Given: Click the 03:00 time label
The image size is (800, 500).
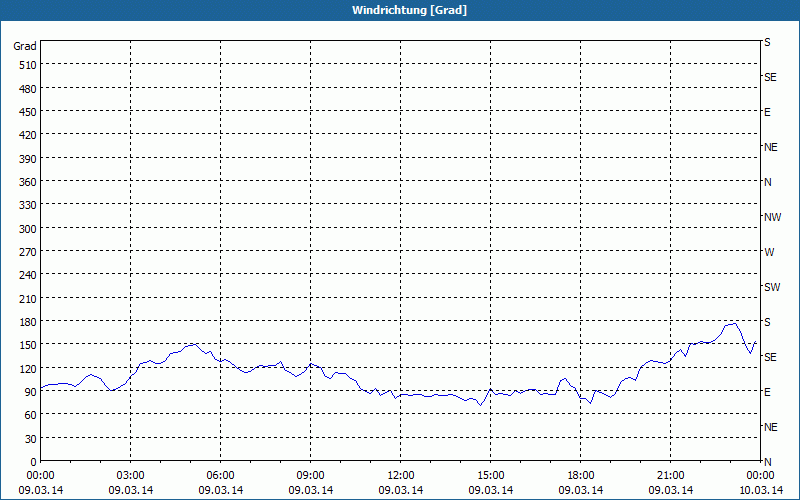Looking at the screenshot, I should click(x=131, y=476).
